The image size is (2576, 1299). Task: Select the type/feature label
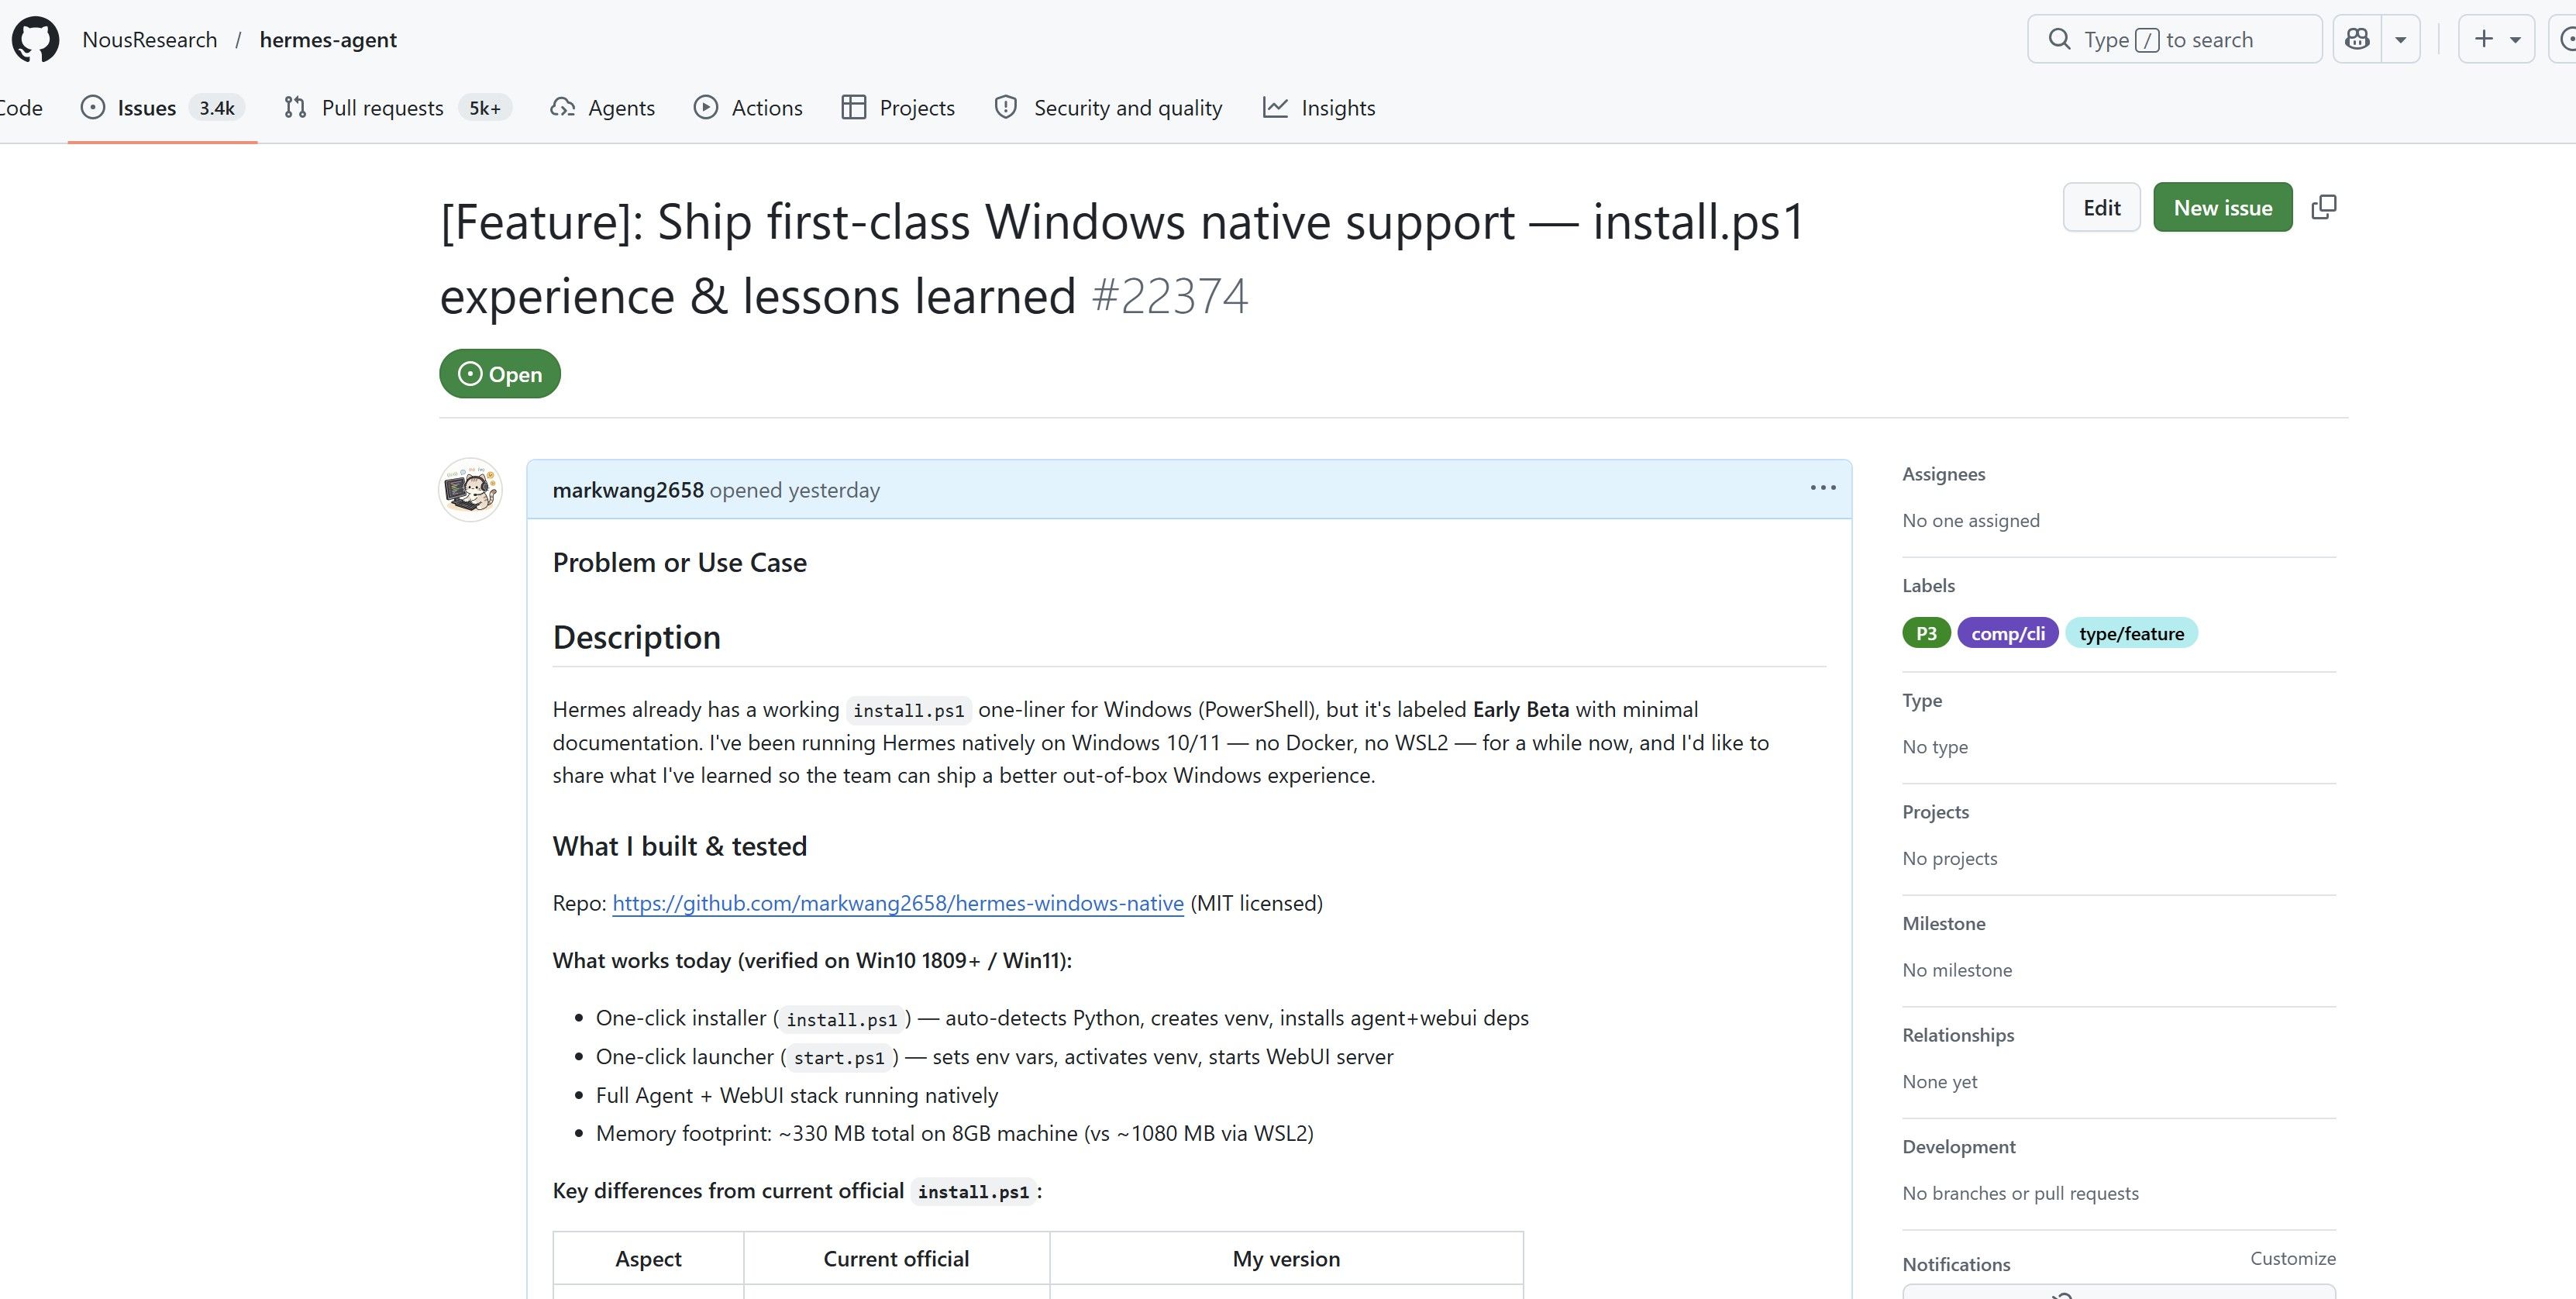[x=2131, y=633]
